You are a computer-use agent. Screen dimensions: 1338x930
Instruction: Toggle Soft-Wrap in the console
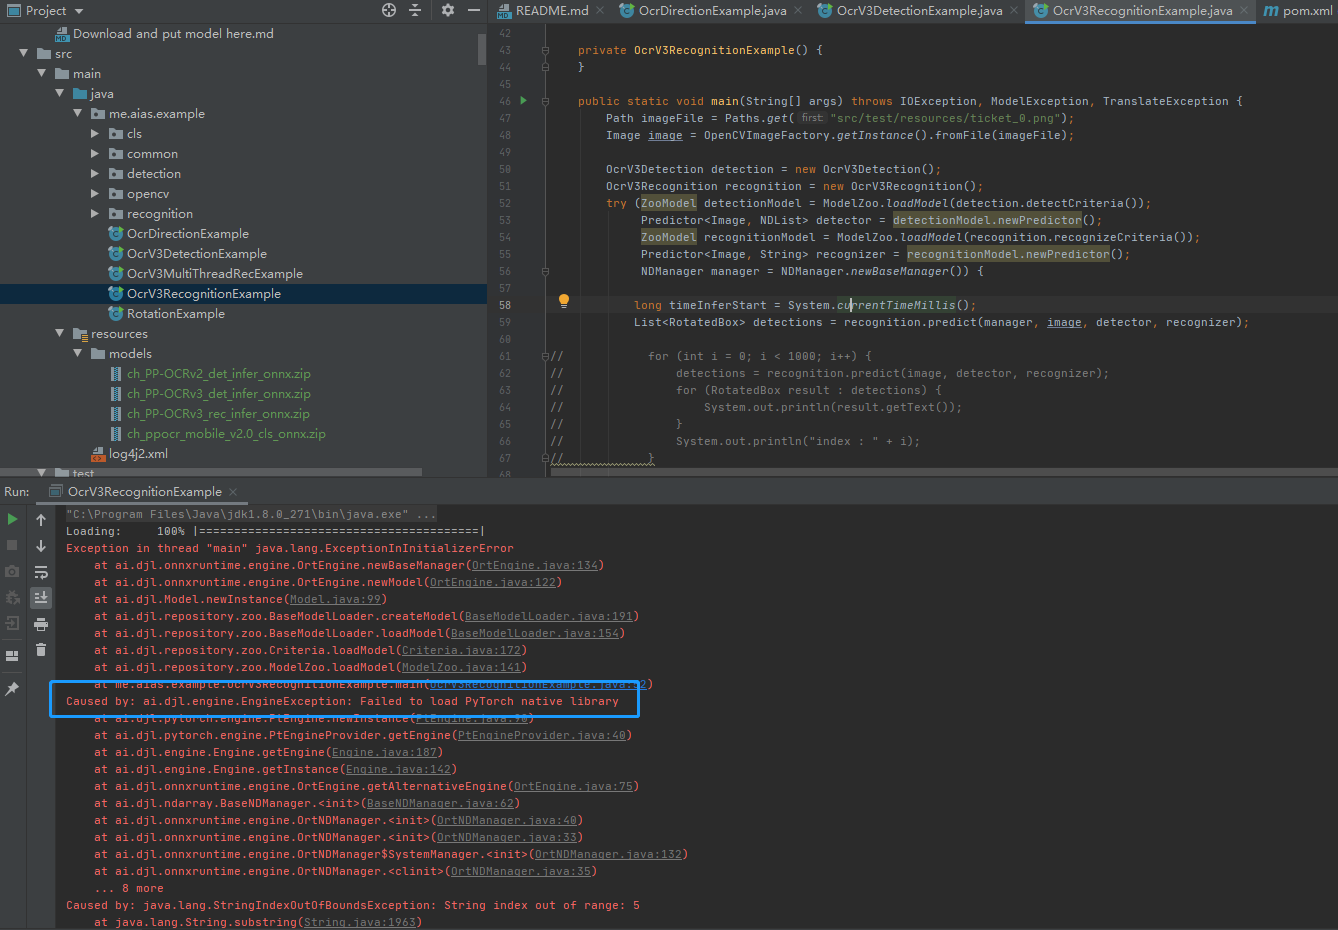(41, 572)
